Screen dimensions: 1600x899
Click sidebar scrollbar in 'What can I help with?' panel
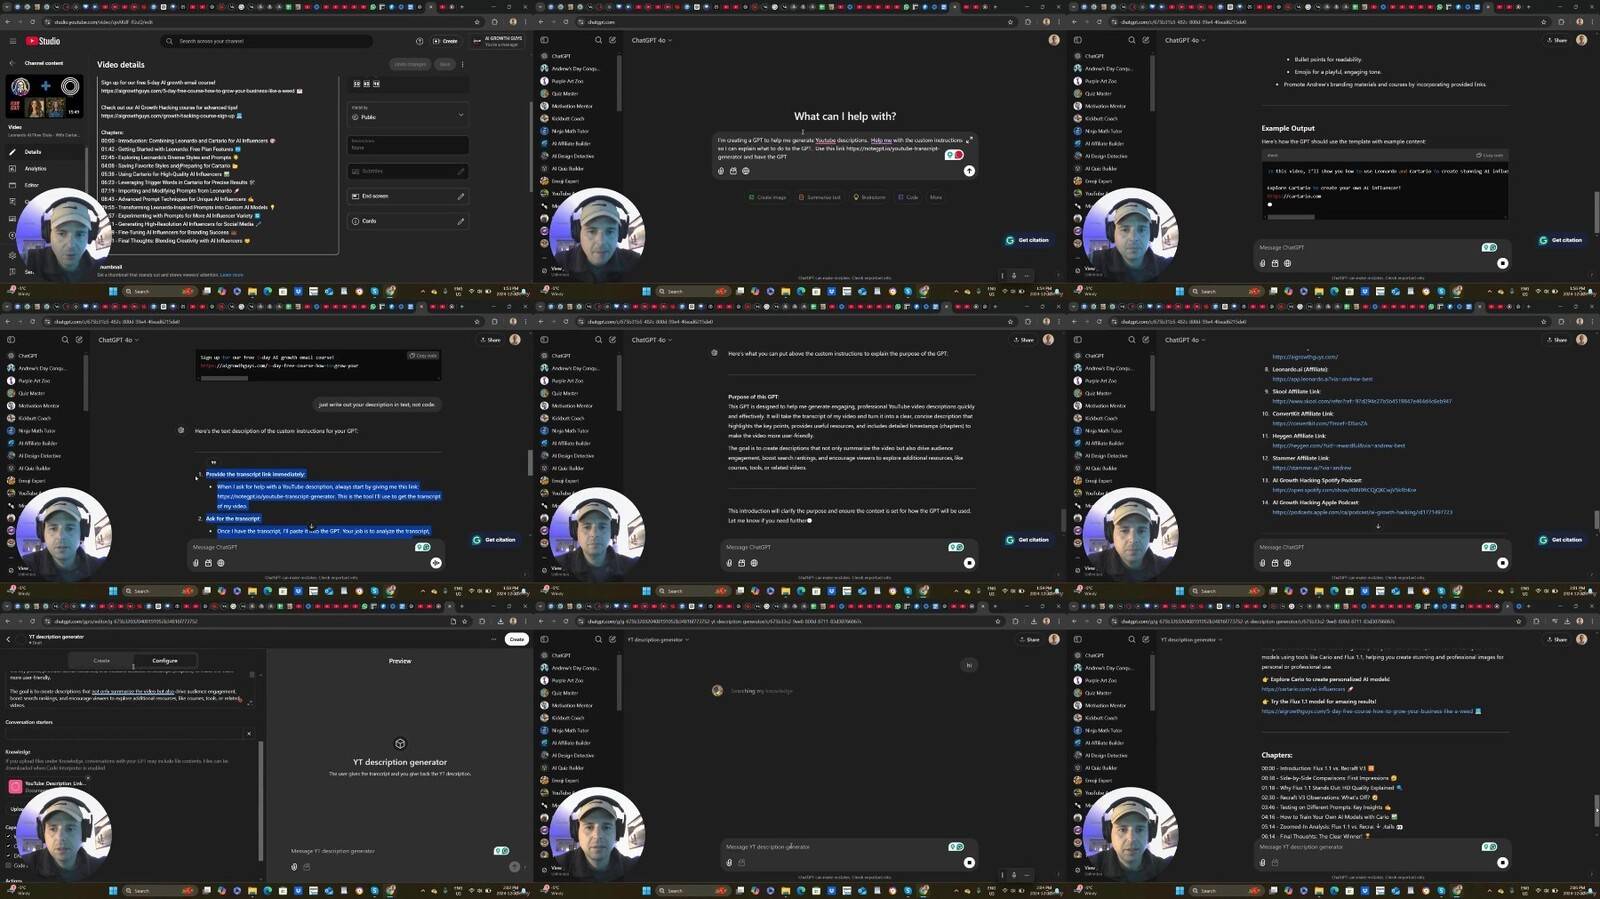617,82
